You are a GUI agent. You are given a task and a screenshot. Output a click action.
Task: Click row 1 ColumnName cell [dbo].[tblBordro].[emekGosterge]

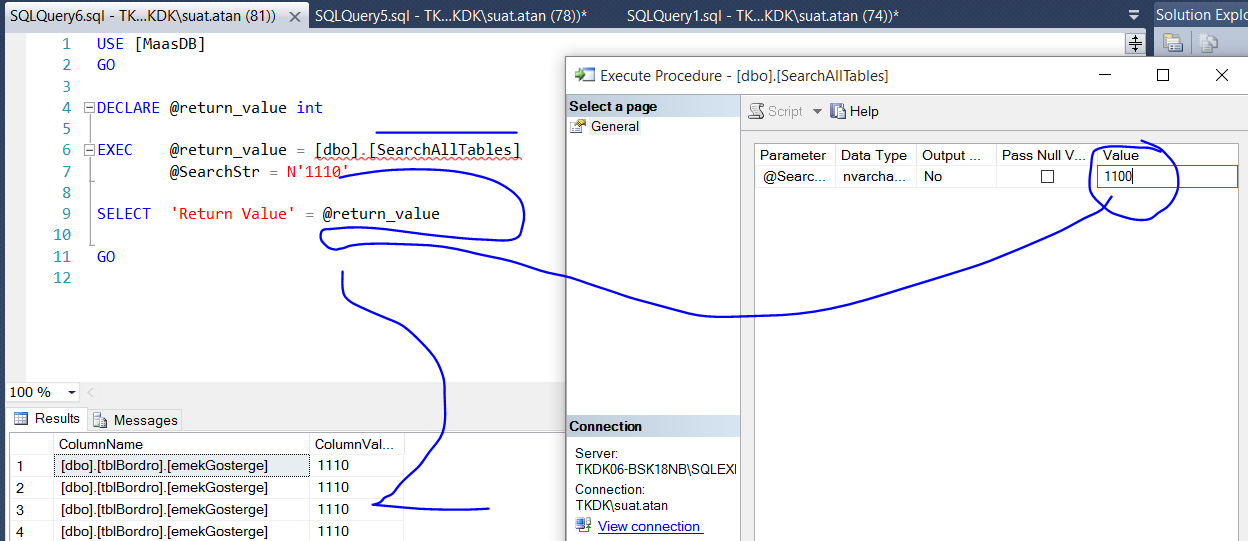pos(181,466)
